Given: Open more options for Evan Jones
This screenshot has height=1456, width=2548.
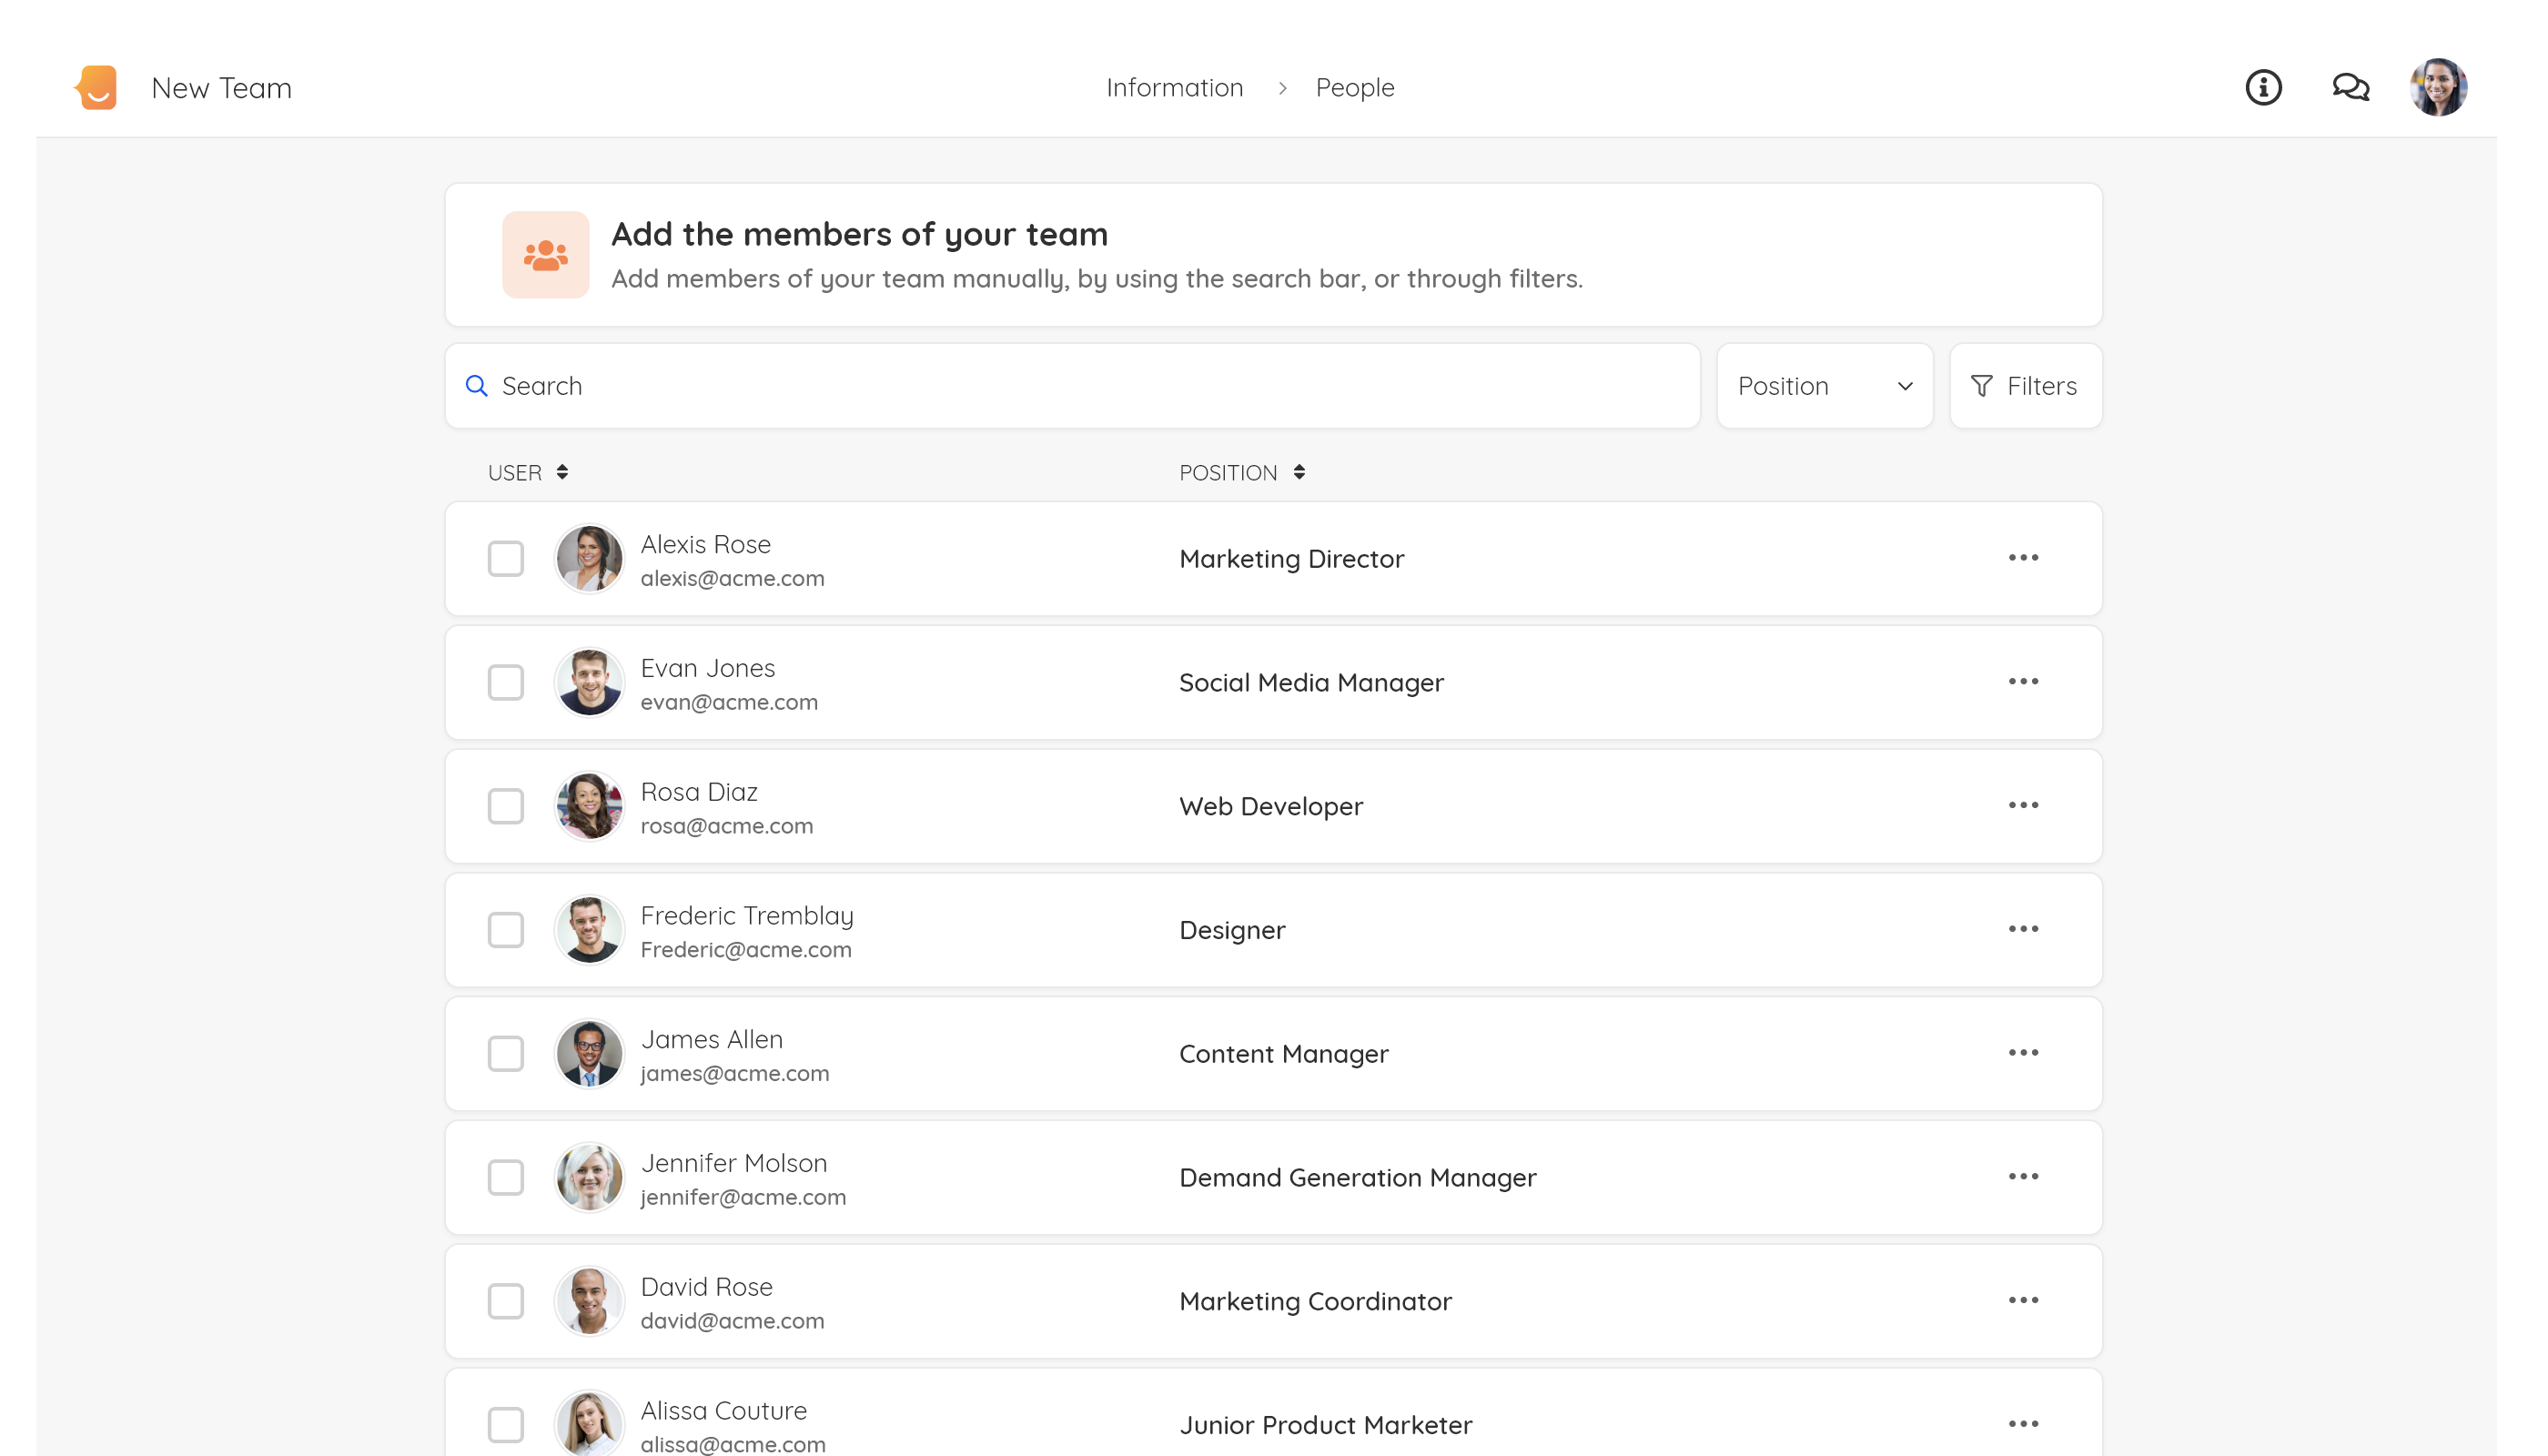Looking at the screenshot, I should (x=2022, y=682).
